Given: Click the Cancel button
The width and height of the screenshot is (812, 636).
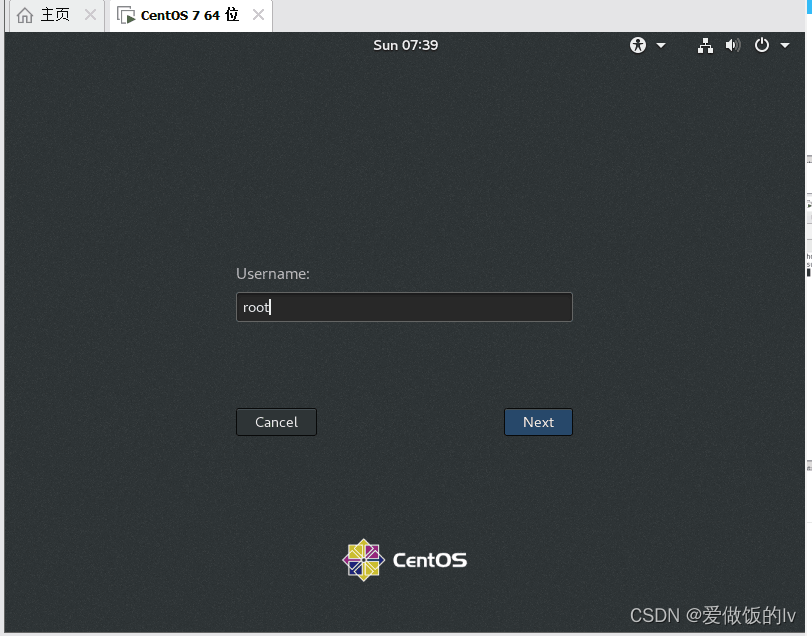Looking at the screenshot, I should (277, 422).
